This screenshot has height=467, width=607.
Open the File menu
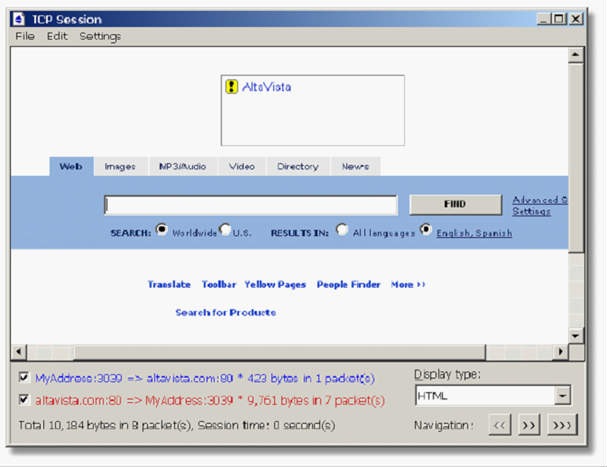coord(25,36)
